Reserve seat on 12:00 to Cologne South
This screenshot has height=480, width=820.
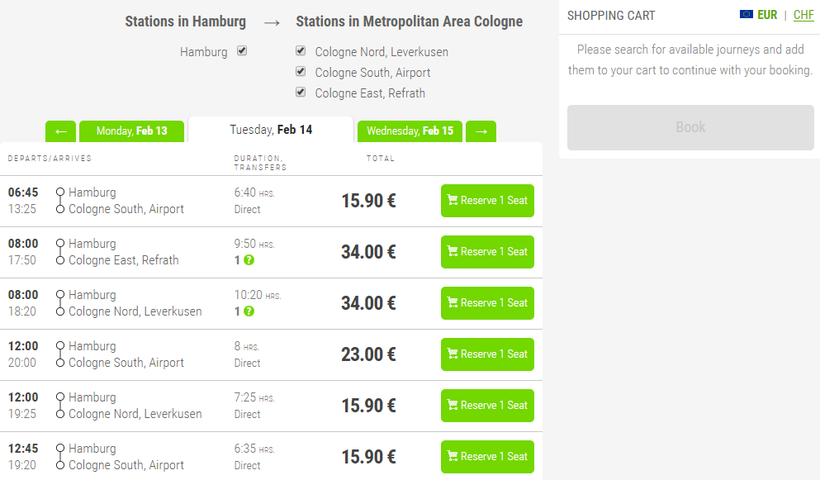pos(487,354)
